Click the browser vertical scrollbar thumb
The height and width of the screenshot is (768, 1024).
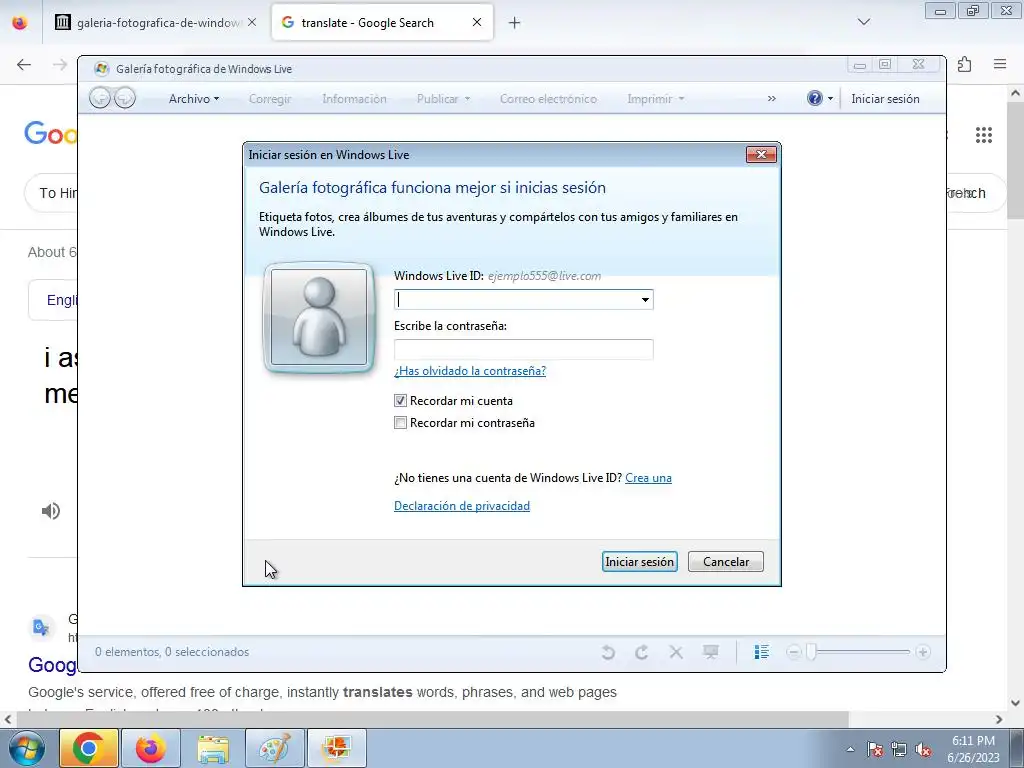(1015, 162)
